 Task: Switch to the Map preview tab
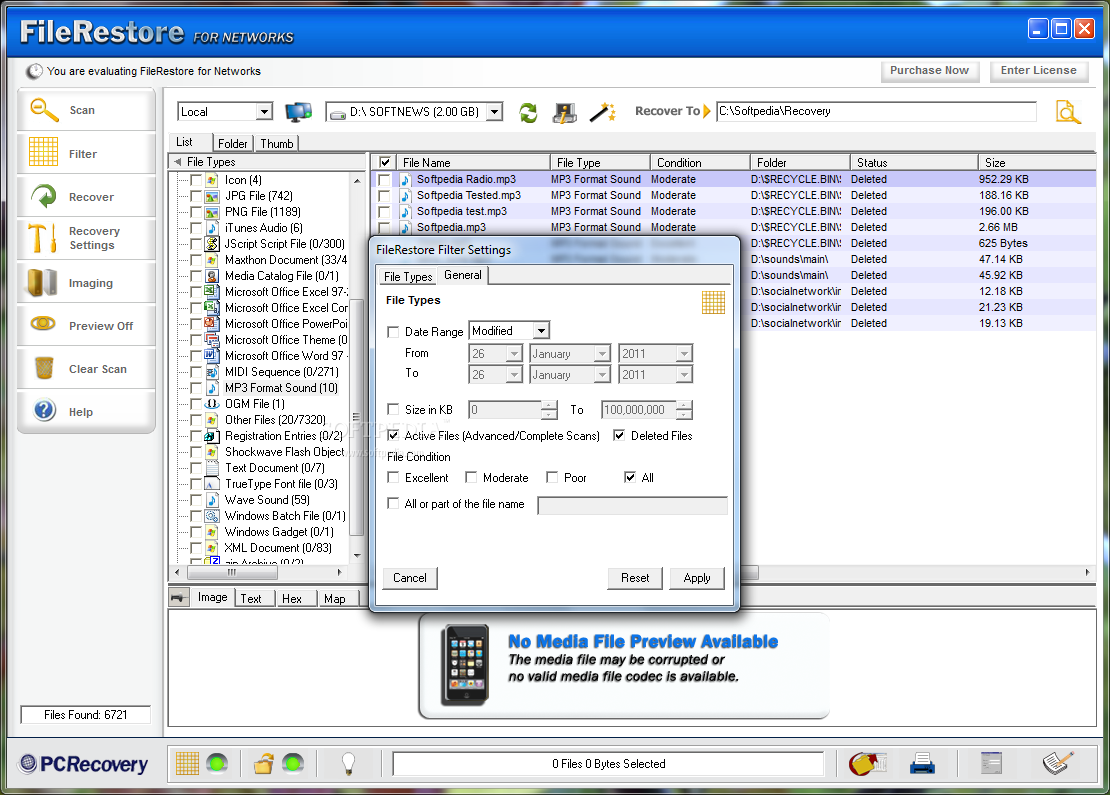[x=335, y=599]
